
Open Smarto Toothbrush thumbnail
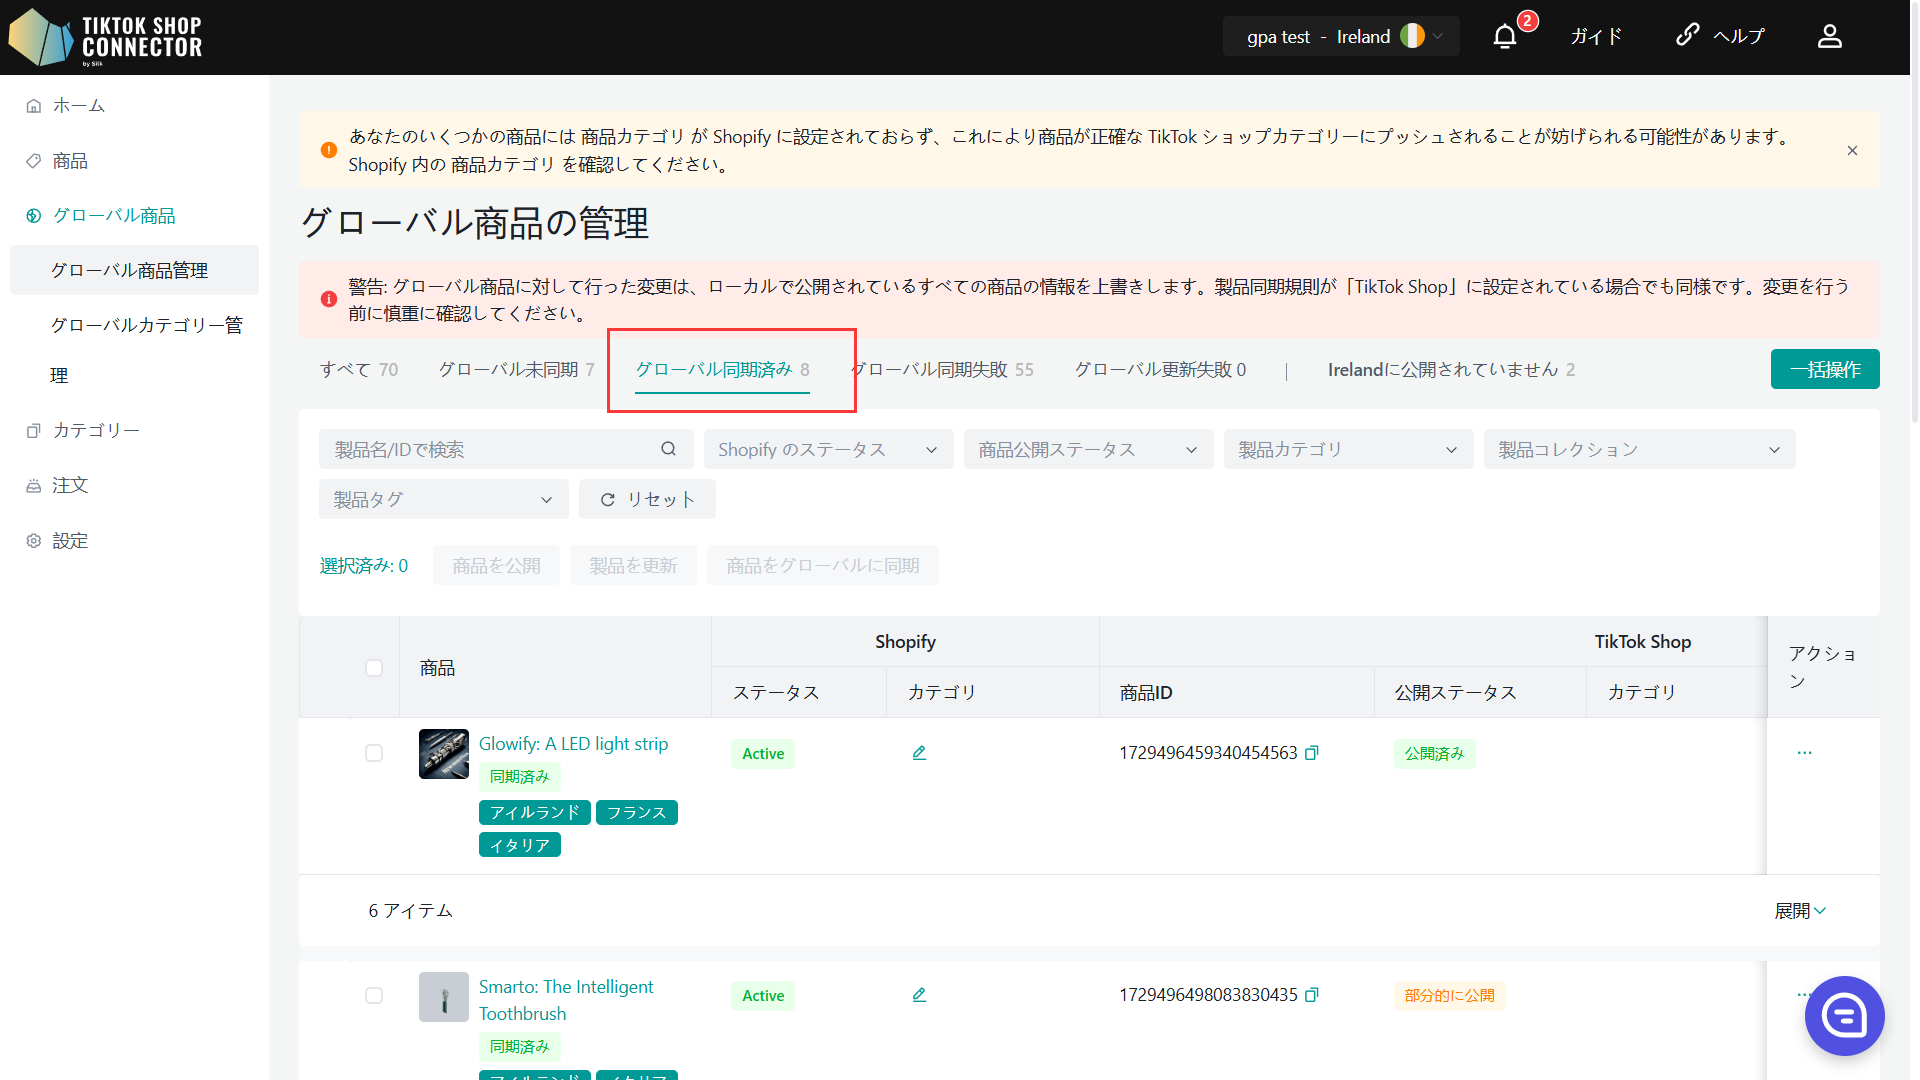point(444,997)
